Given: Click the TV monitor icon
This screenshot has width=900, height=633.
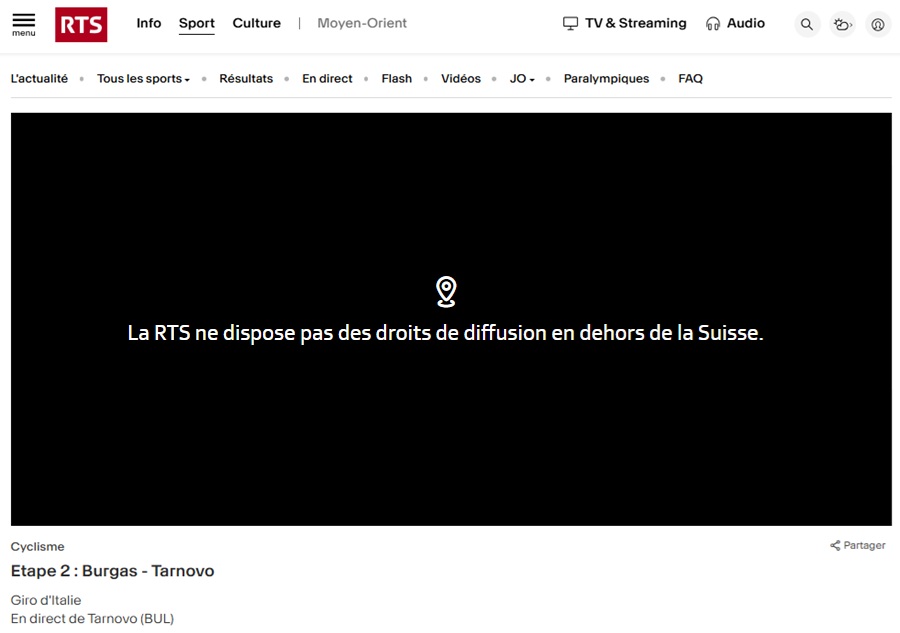Looking at the screenshot, I should [x=570, y=24].
